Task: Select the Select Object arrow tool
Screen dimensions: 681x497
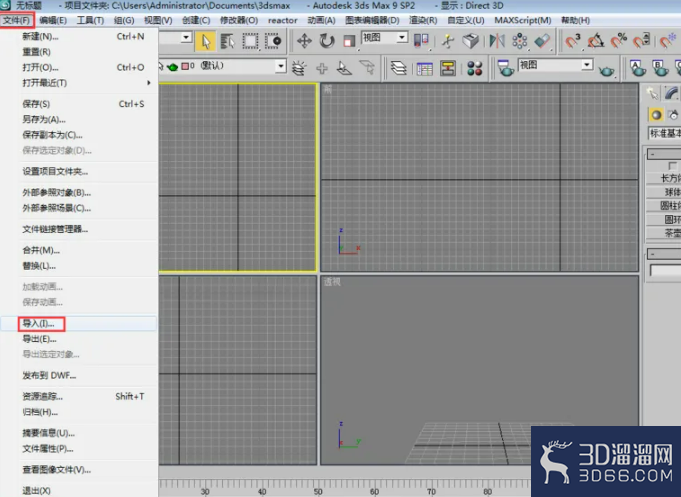Action: pyautogui.click(x=205, y=42)
